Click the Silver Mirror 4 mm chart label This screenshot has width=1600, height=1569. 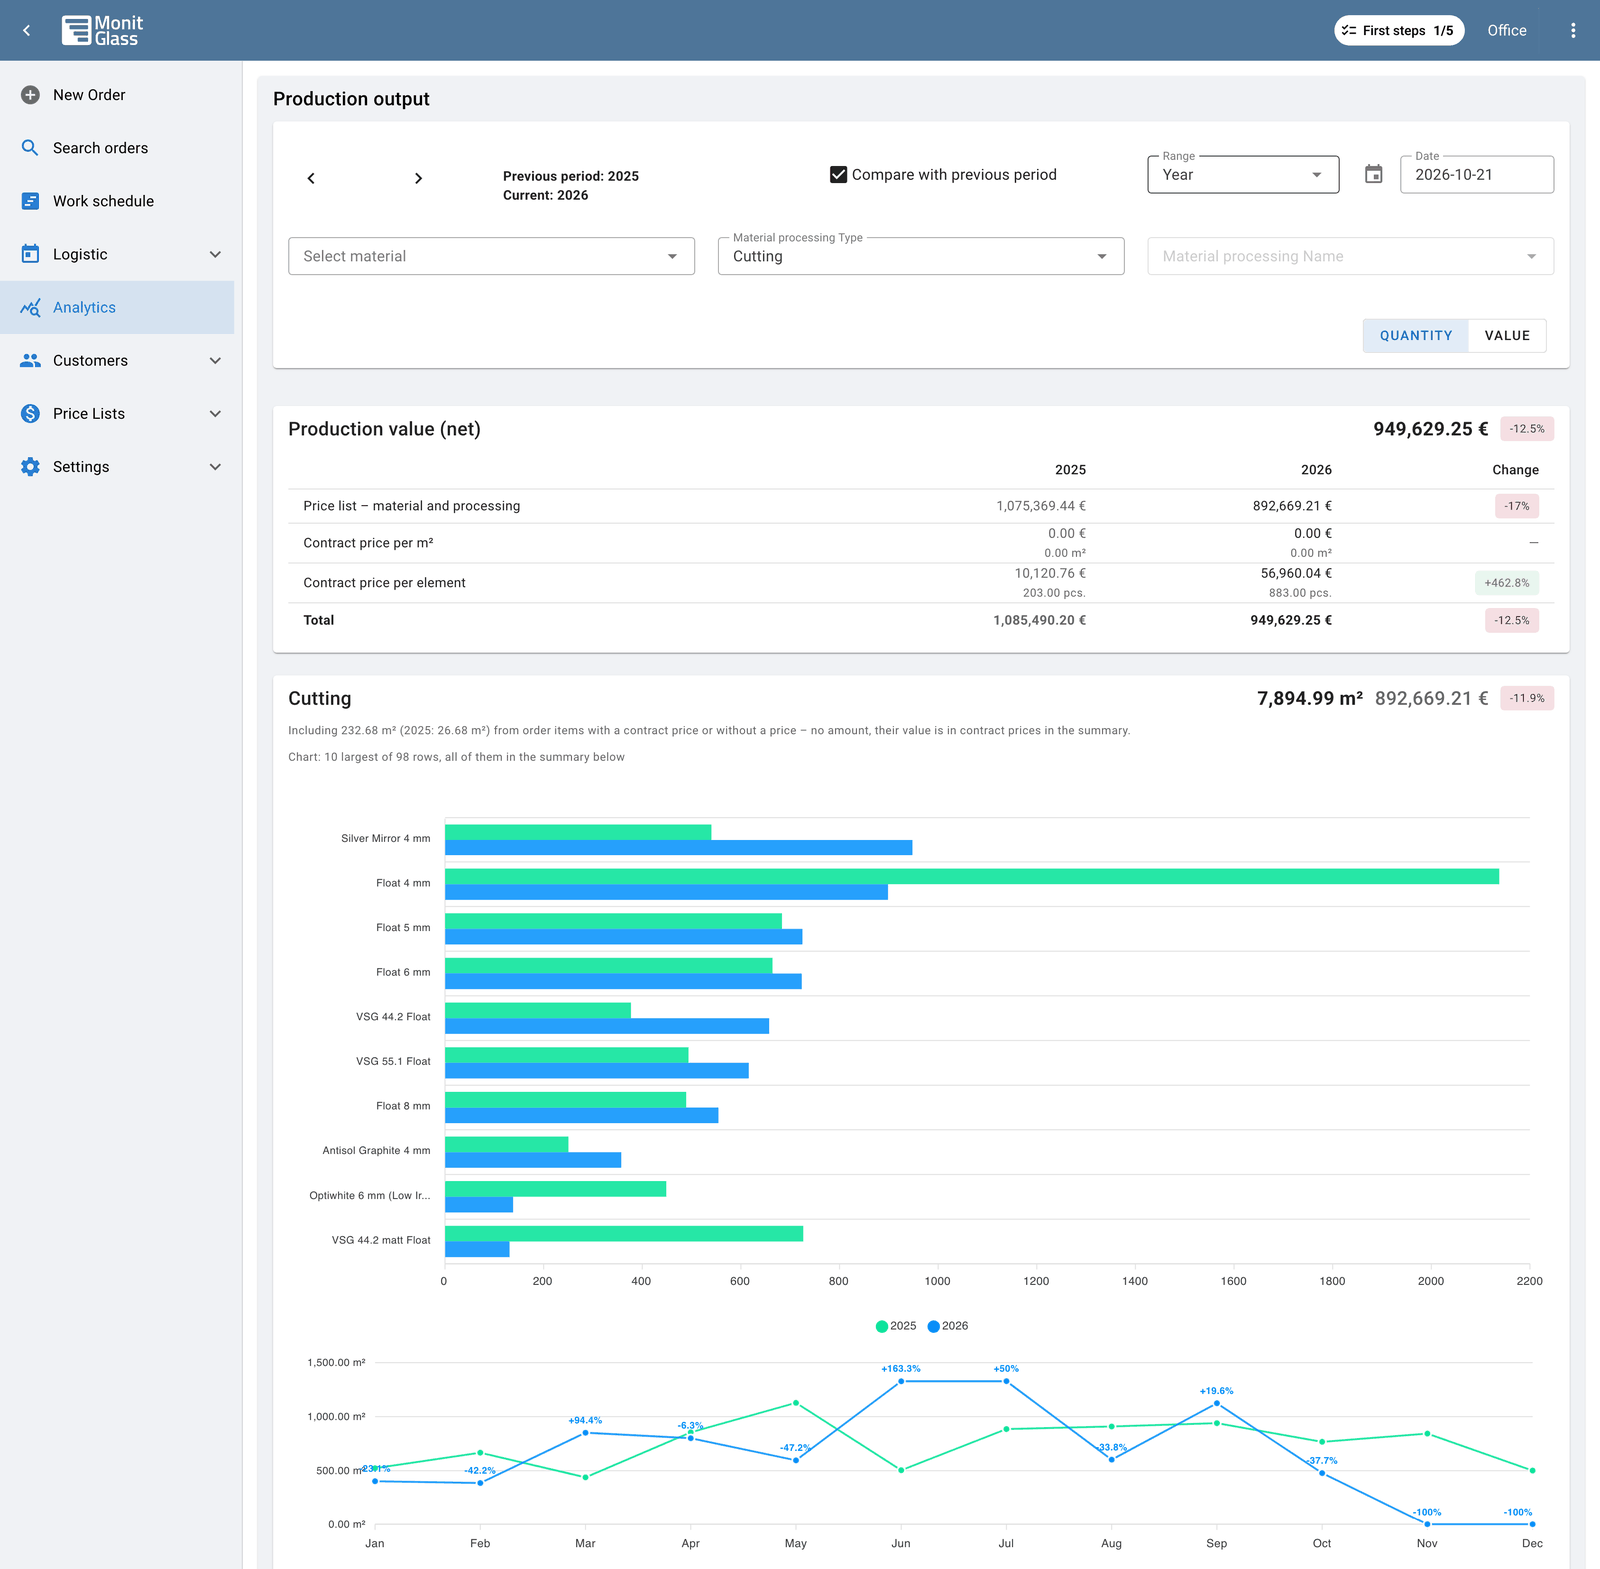386,838
